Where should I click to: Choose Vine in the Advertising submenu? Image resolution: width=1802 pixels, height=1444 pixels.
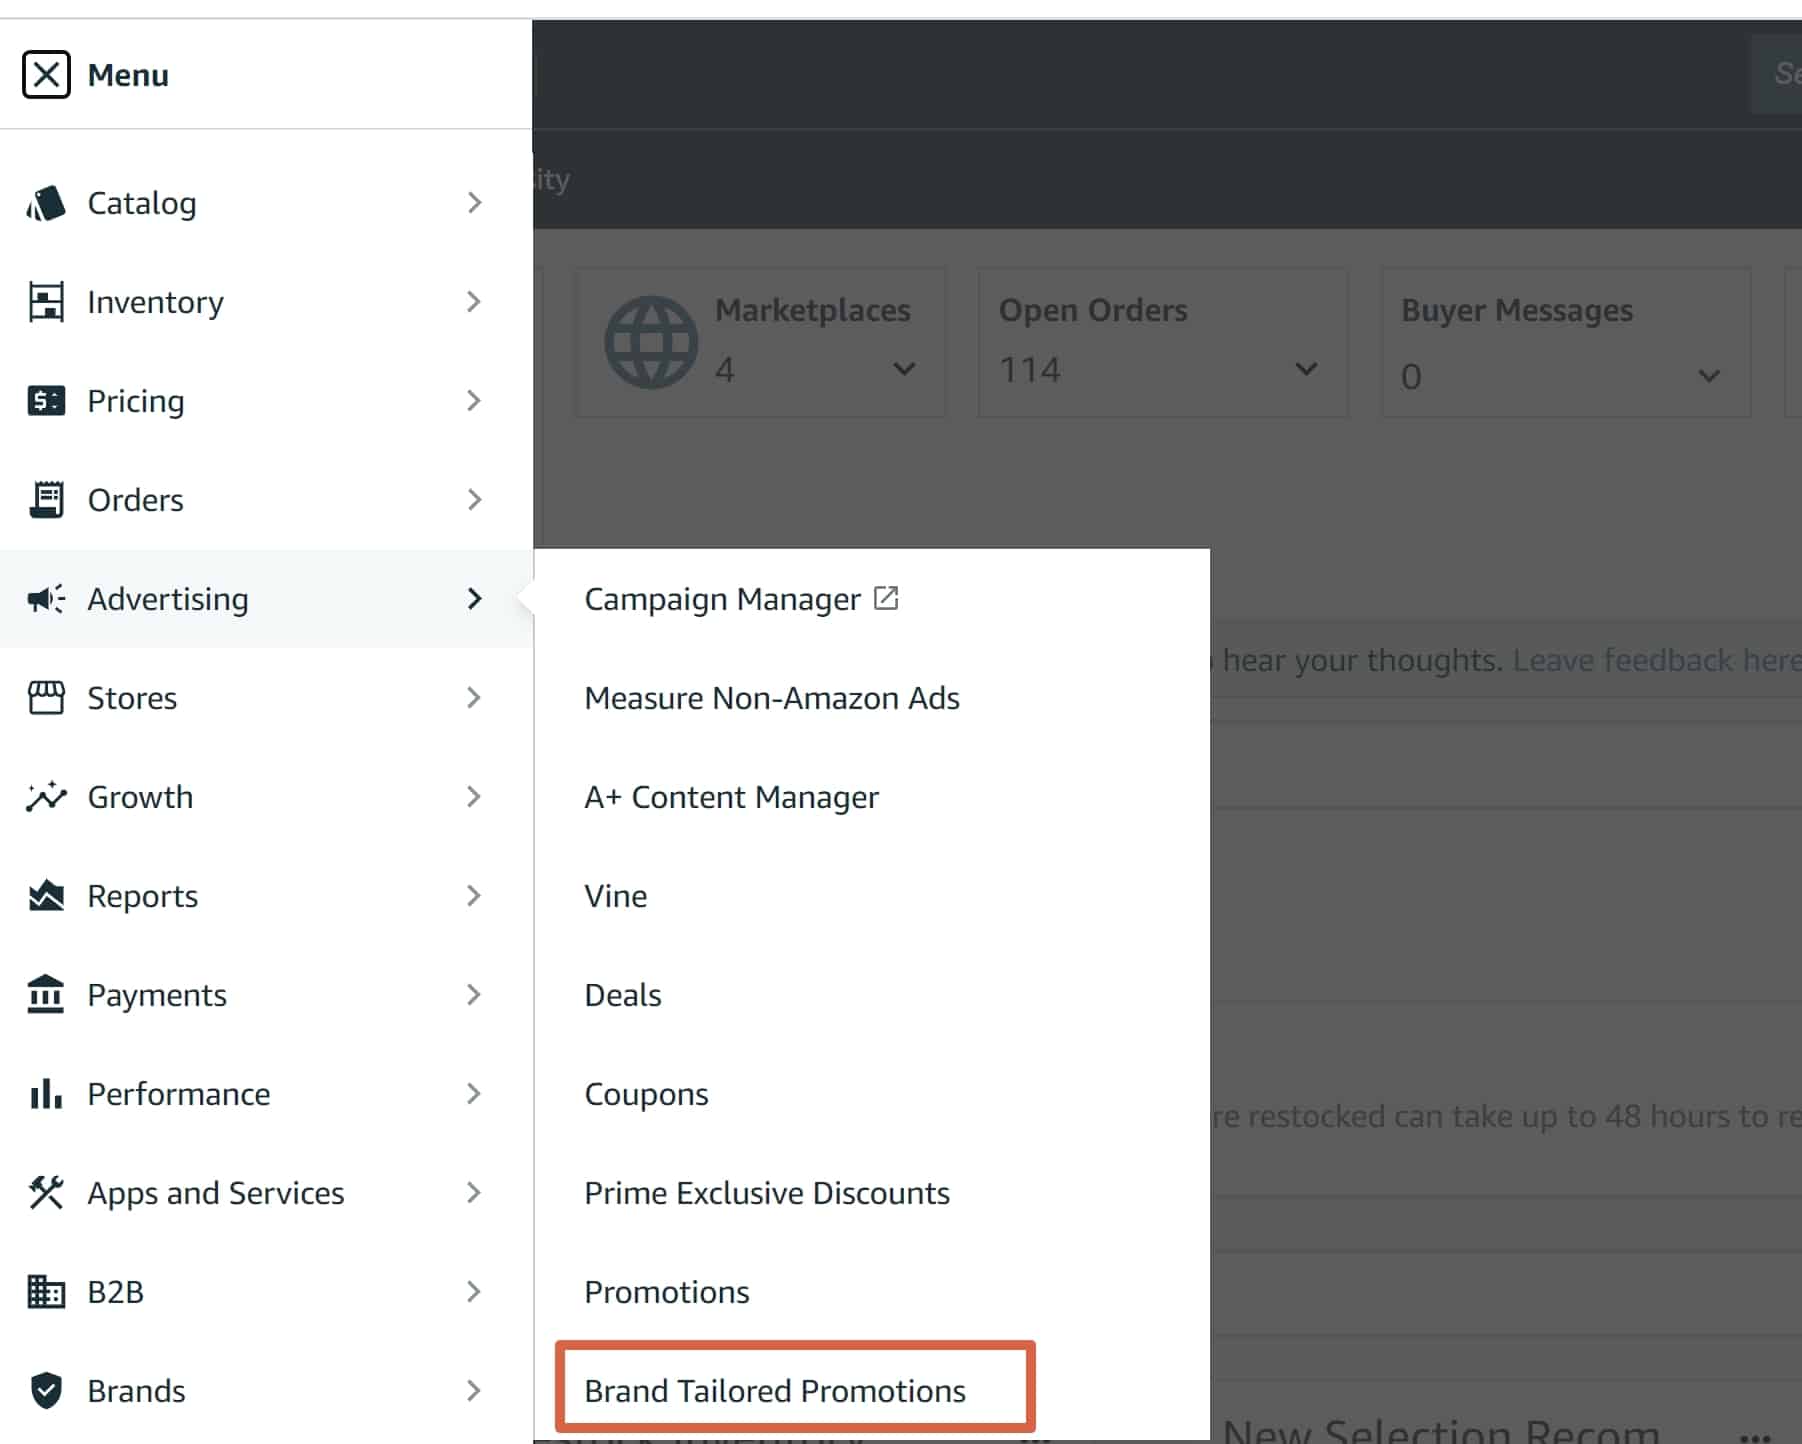tap(615, 896)
